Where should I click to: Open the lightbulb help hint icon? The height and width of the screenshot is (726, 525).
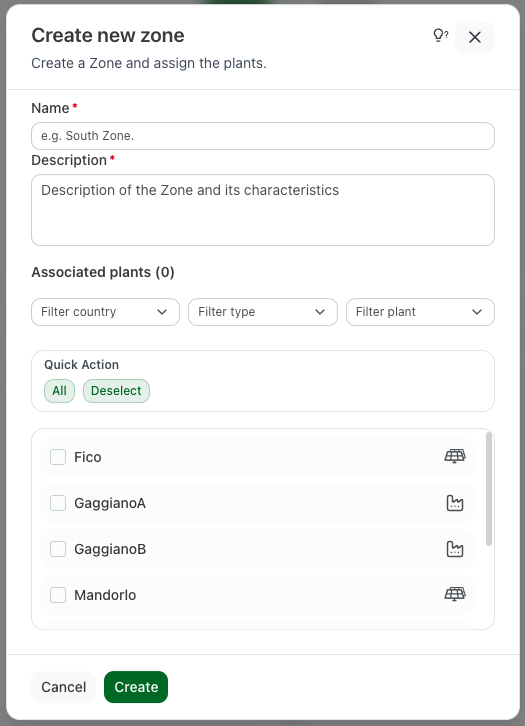click(440, 36)
